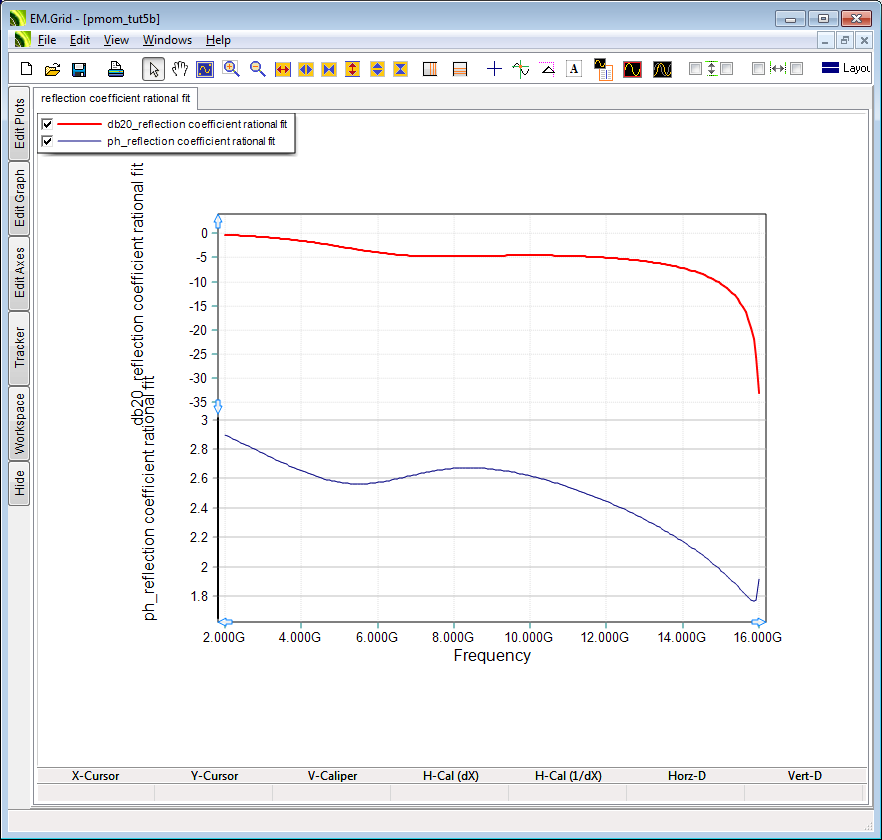Screen dimensions: 882x840
Task: Expand the Edit Axes side panel
Action: [19, 272]
